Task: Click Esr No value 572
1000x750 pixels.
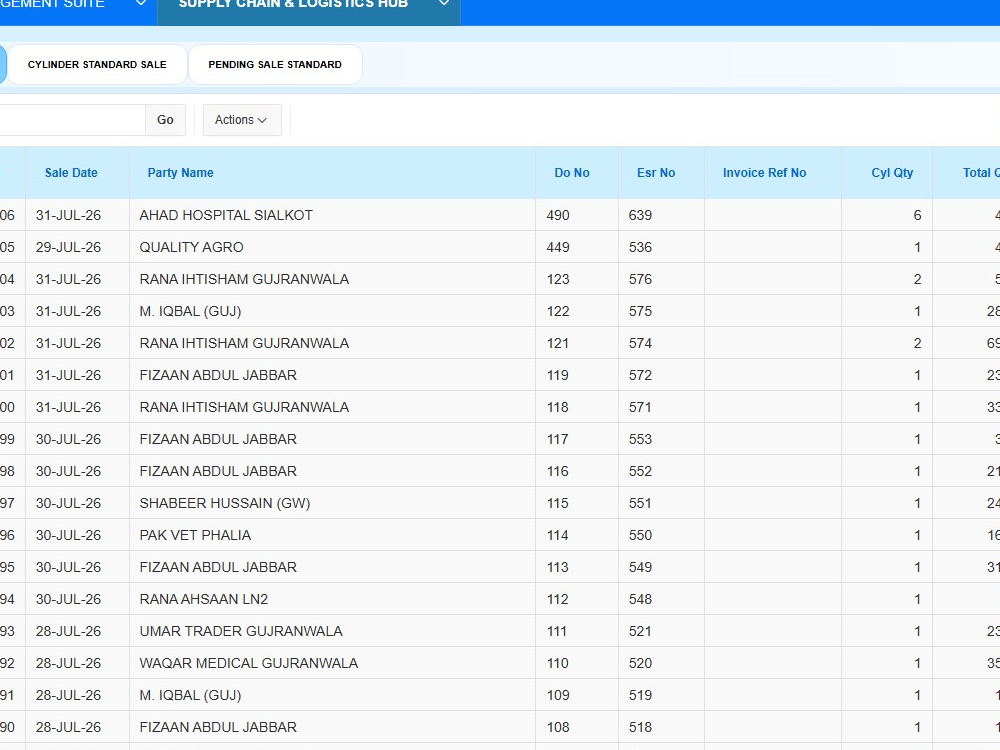Action: pos(640,375)
